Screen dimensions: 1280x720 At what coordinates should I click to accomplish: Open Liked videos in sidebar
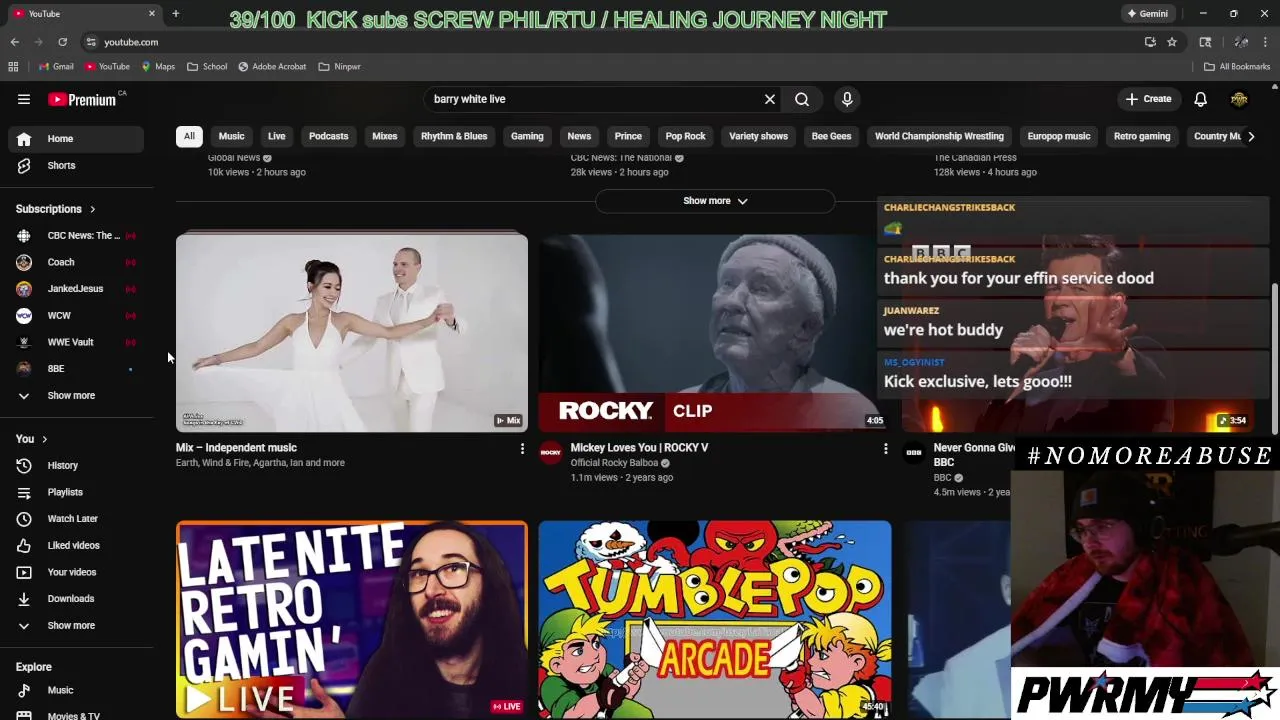[78, 546]
